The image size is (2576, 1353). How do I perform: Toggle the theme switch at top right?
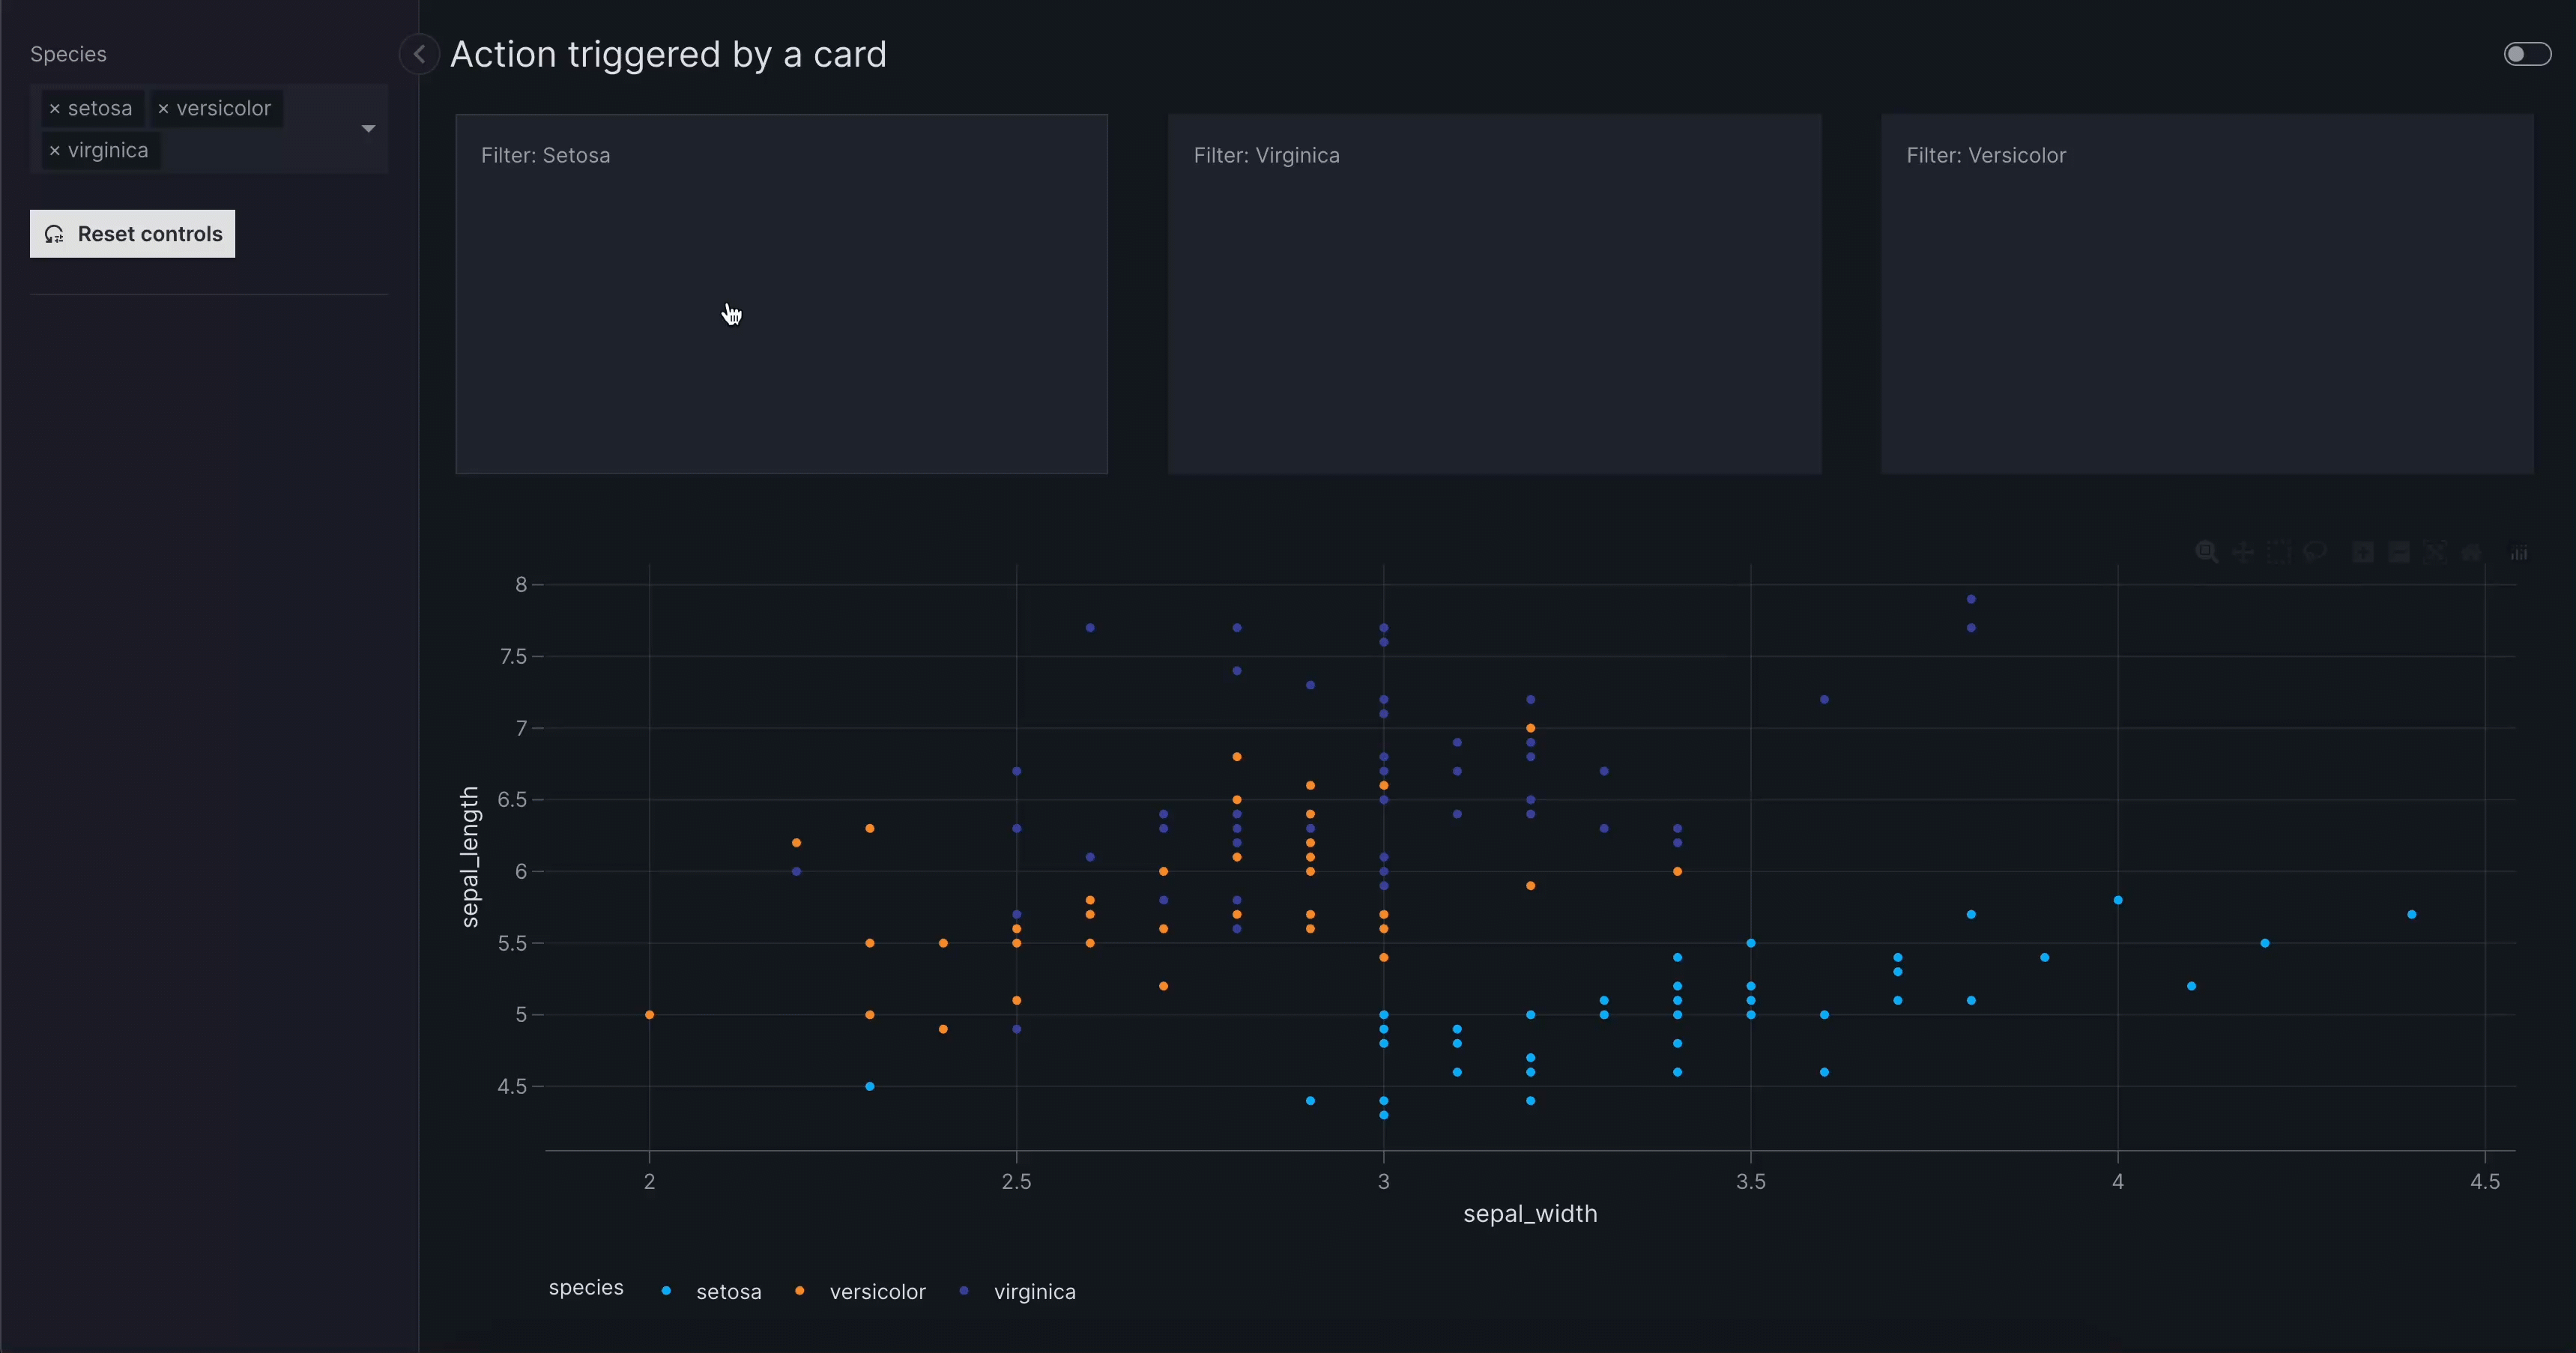pos(2527,54)
